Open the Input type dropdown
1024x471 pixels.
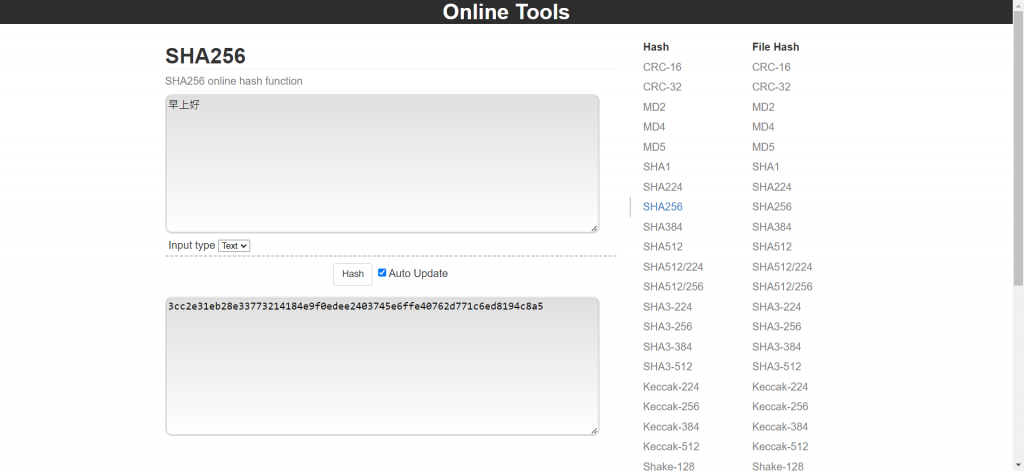[x=234, y=246]
